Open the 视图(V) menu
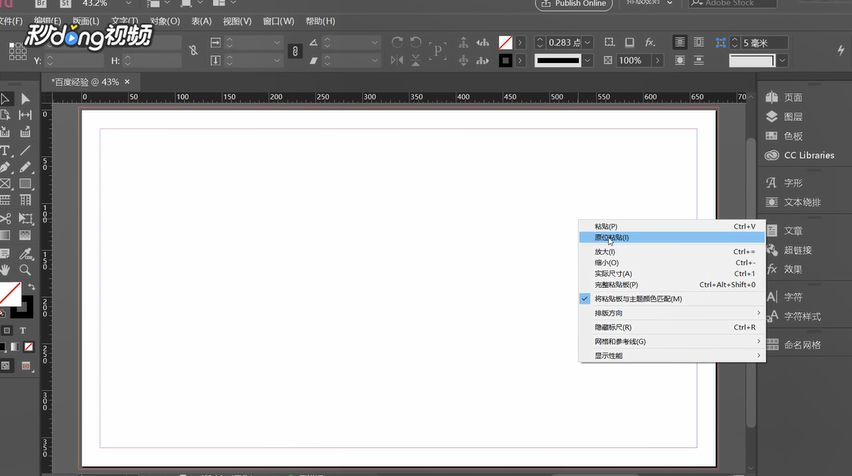The height and width of the screenshot is (476, 852). (237, 21)
